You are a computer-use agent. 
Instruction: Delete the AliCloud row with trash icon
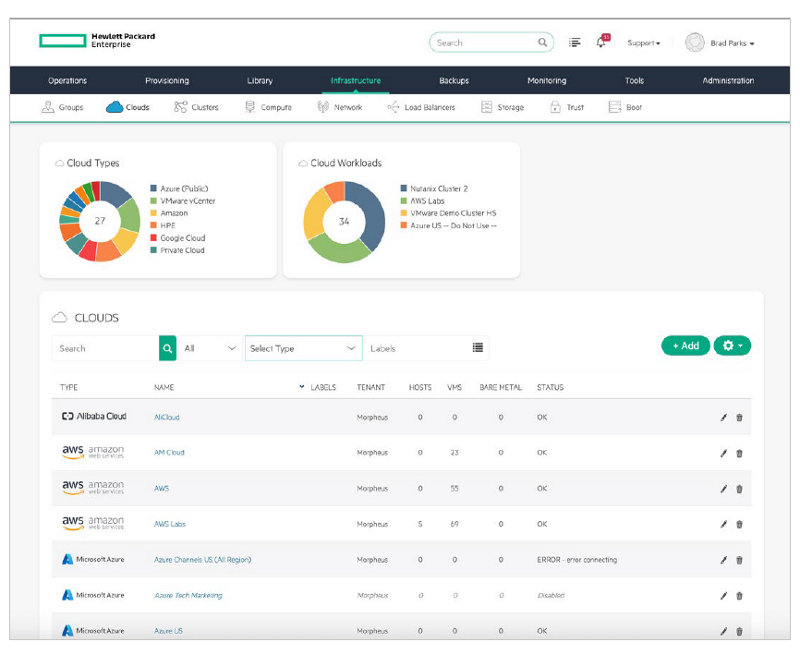(739, 417)
